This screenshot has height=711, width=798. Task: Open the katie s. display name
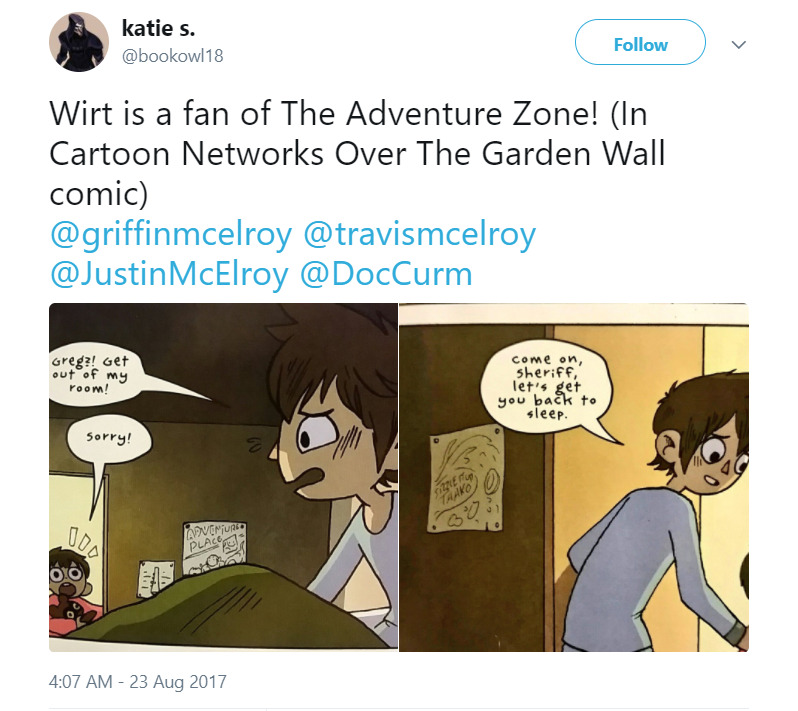click(158, 28)
